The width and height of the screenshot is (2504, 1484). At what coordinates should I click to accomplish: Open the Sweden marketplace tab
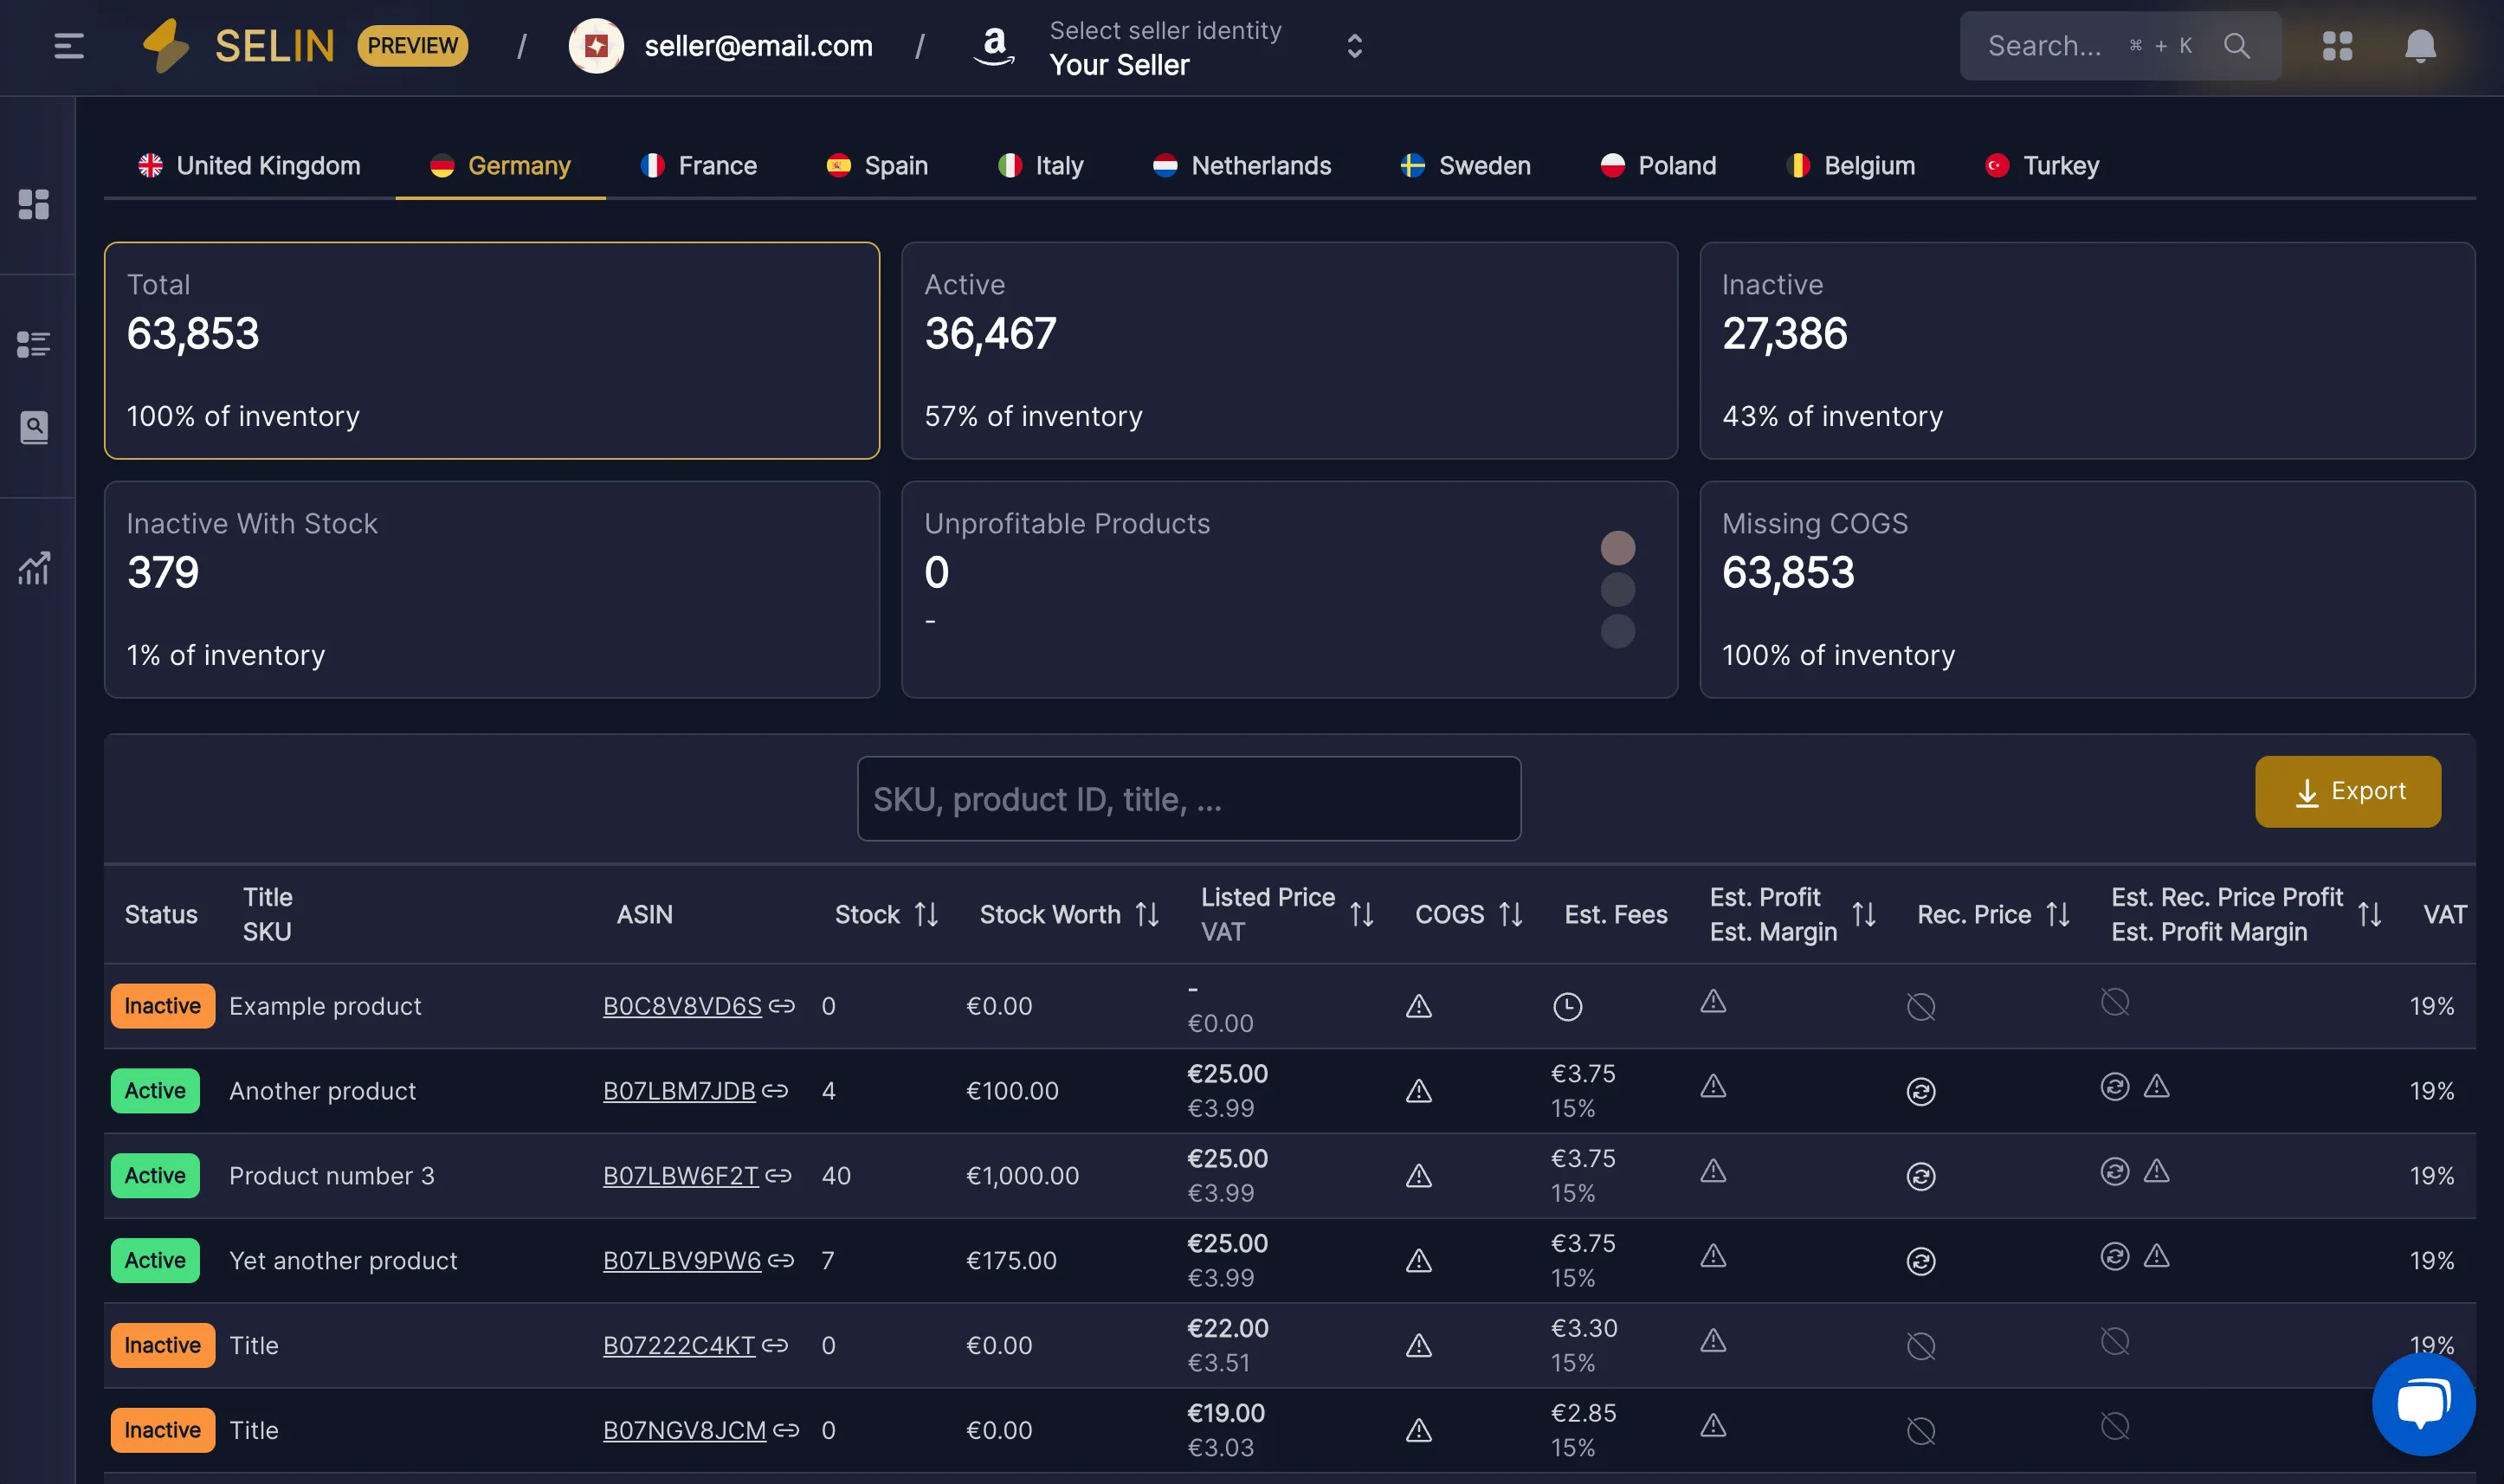coord(1466,166)
